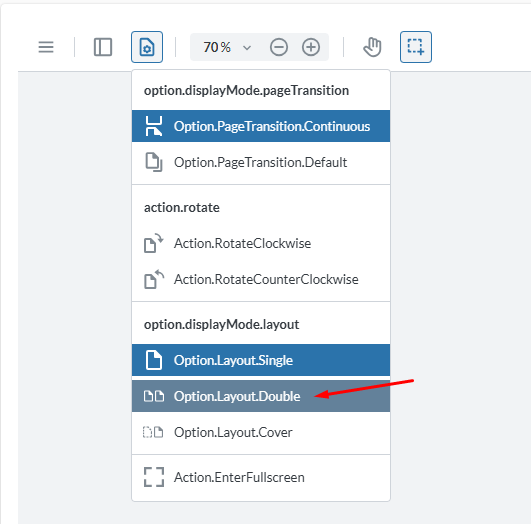Expand zoom options via chevron arrow
This screenshot has height=524, width=531.
coord(247,48)
